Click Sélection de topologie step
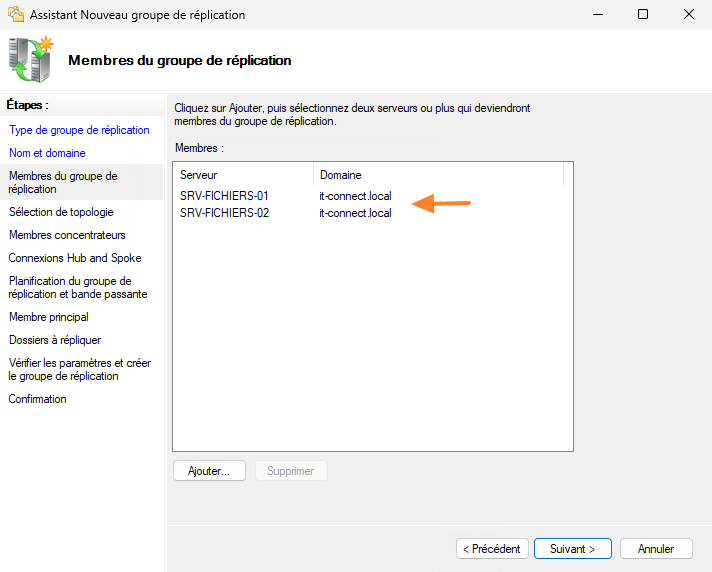Image resolution: width=712 pixels, height=572 pixels. 61,212
